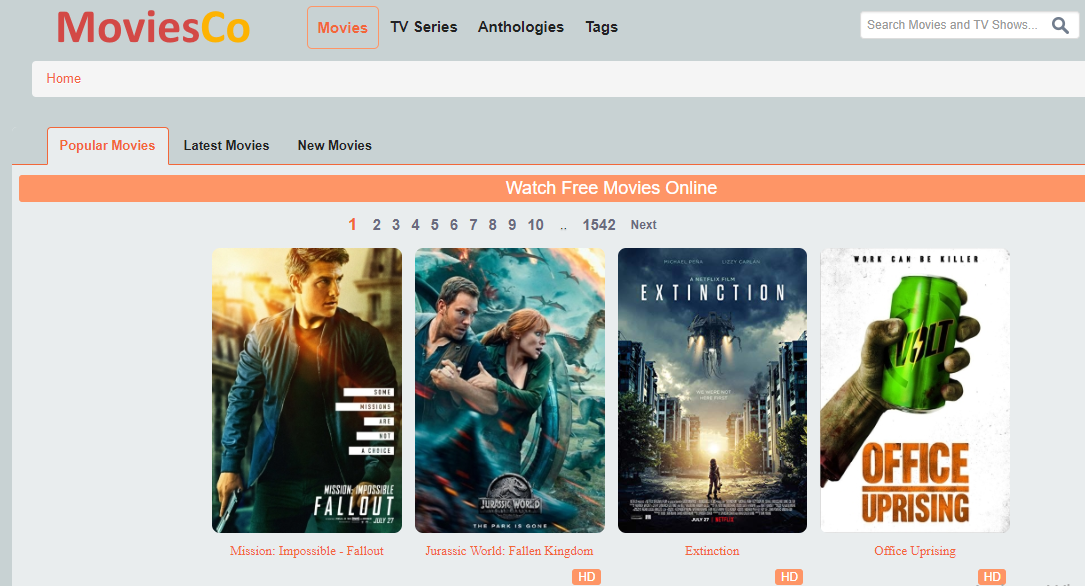Image resolution: width=1085 pixels, height=586 pixels.
Task: Open the Movies menu item
Action: pos(342,27)
